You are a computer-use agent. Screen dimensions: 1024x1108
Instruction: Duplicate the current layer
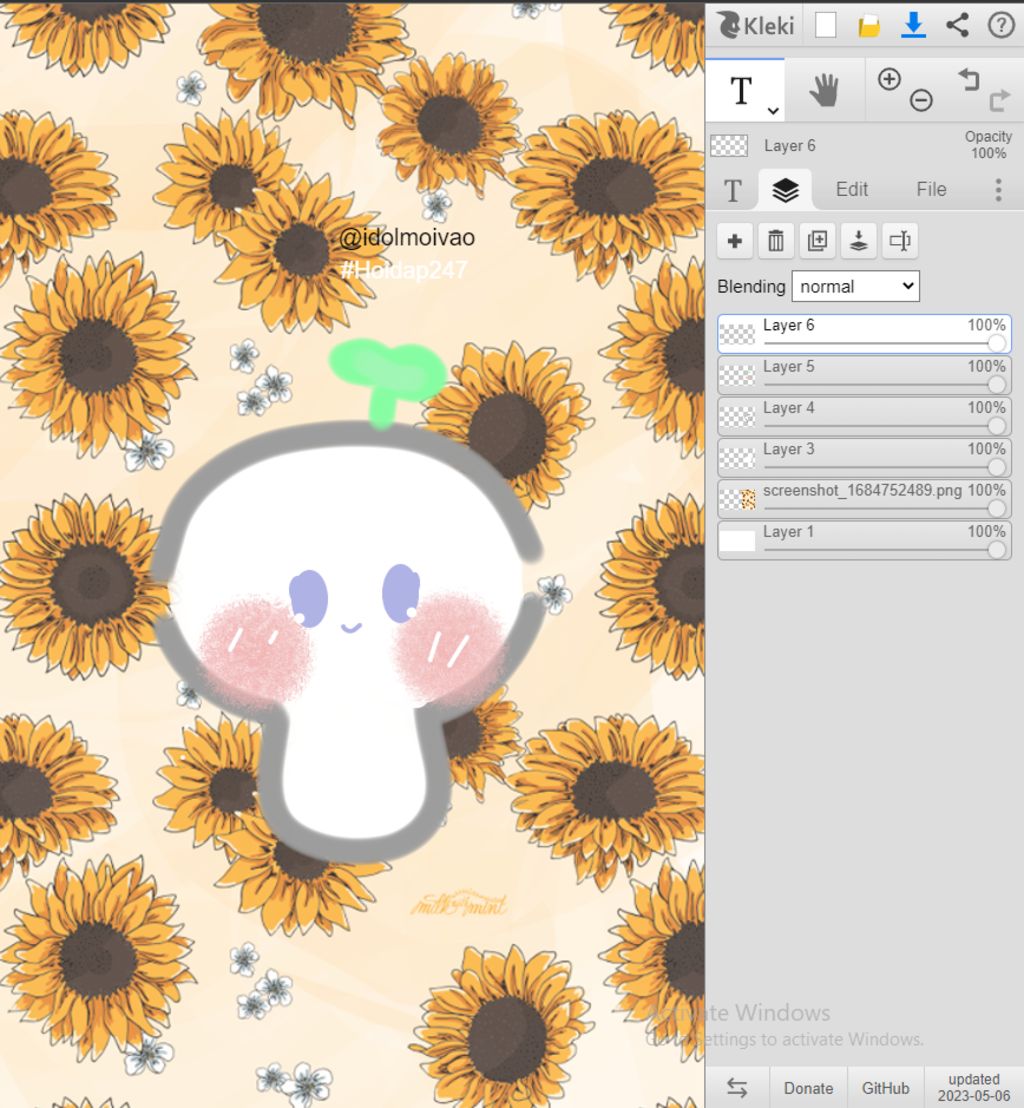[x=817, y=241]
